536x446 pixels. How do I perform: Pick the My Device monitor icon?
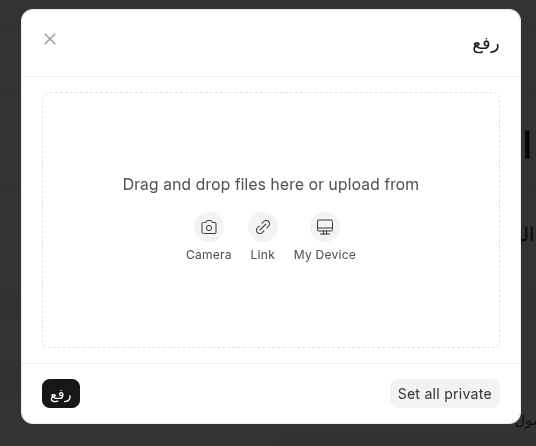pos(325,227)
